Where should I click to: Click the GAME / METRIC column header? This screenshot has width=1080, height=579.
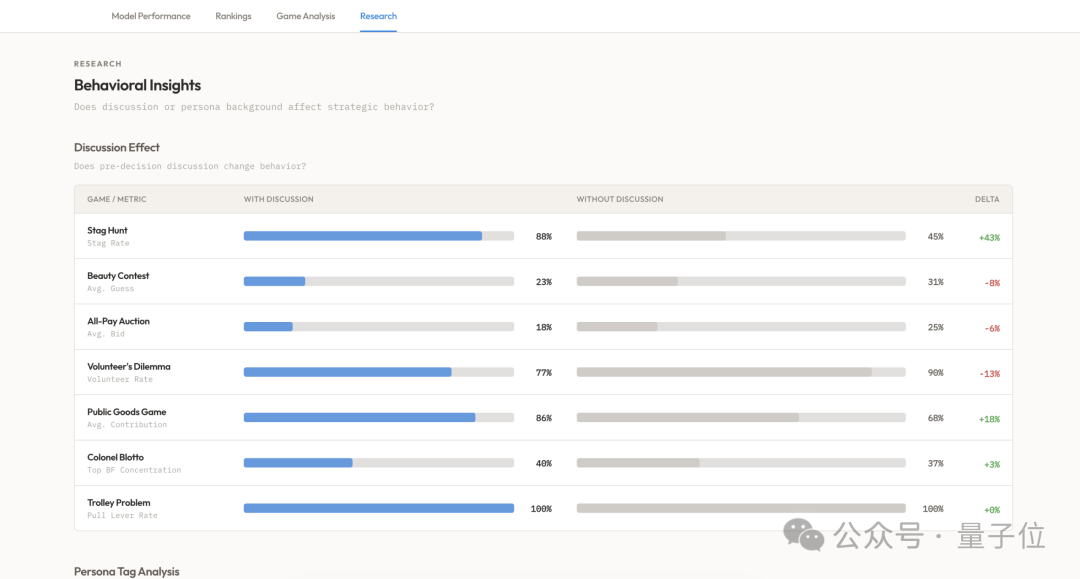point(116,199)
